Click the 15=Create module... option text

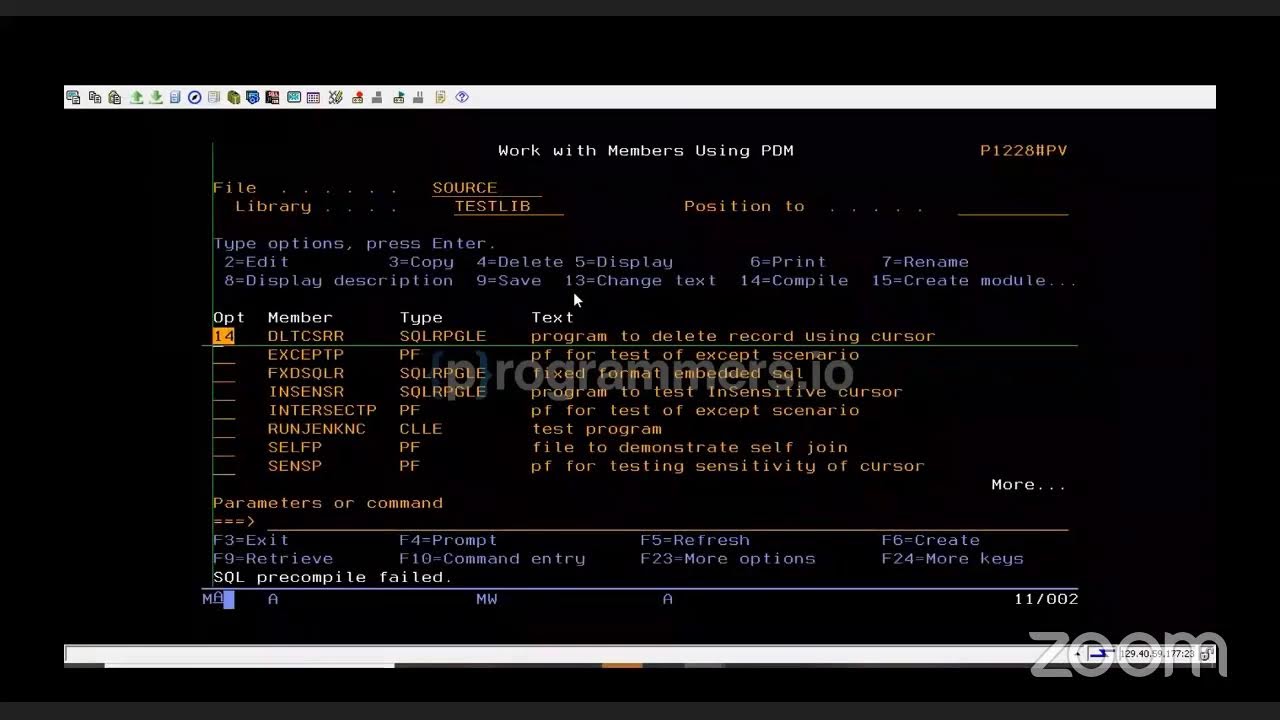(x=974, y=281)
